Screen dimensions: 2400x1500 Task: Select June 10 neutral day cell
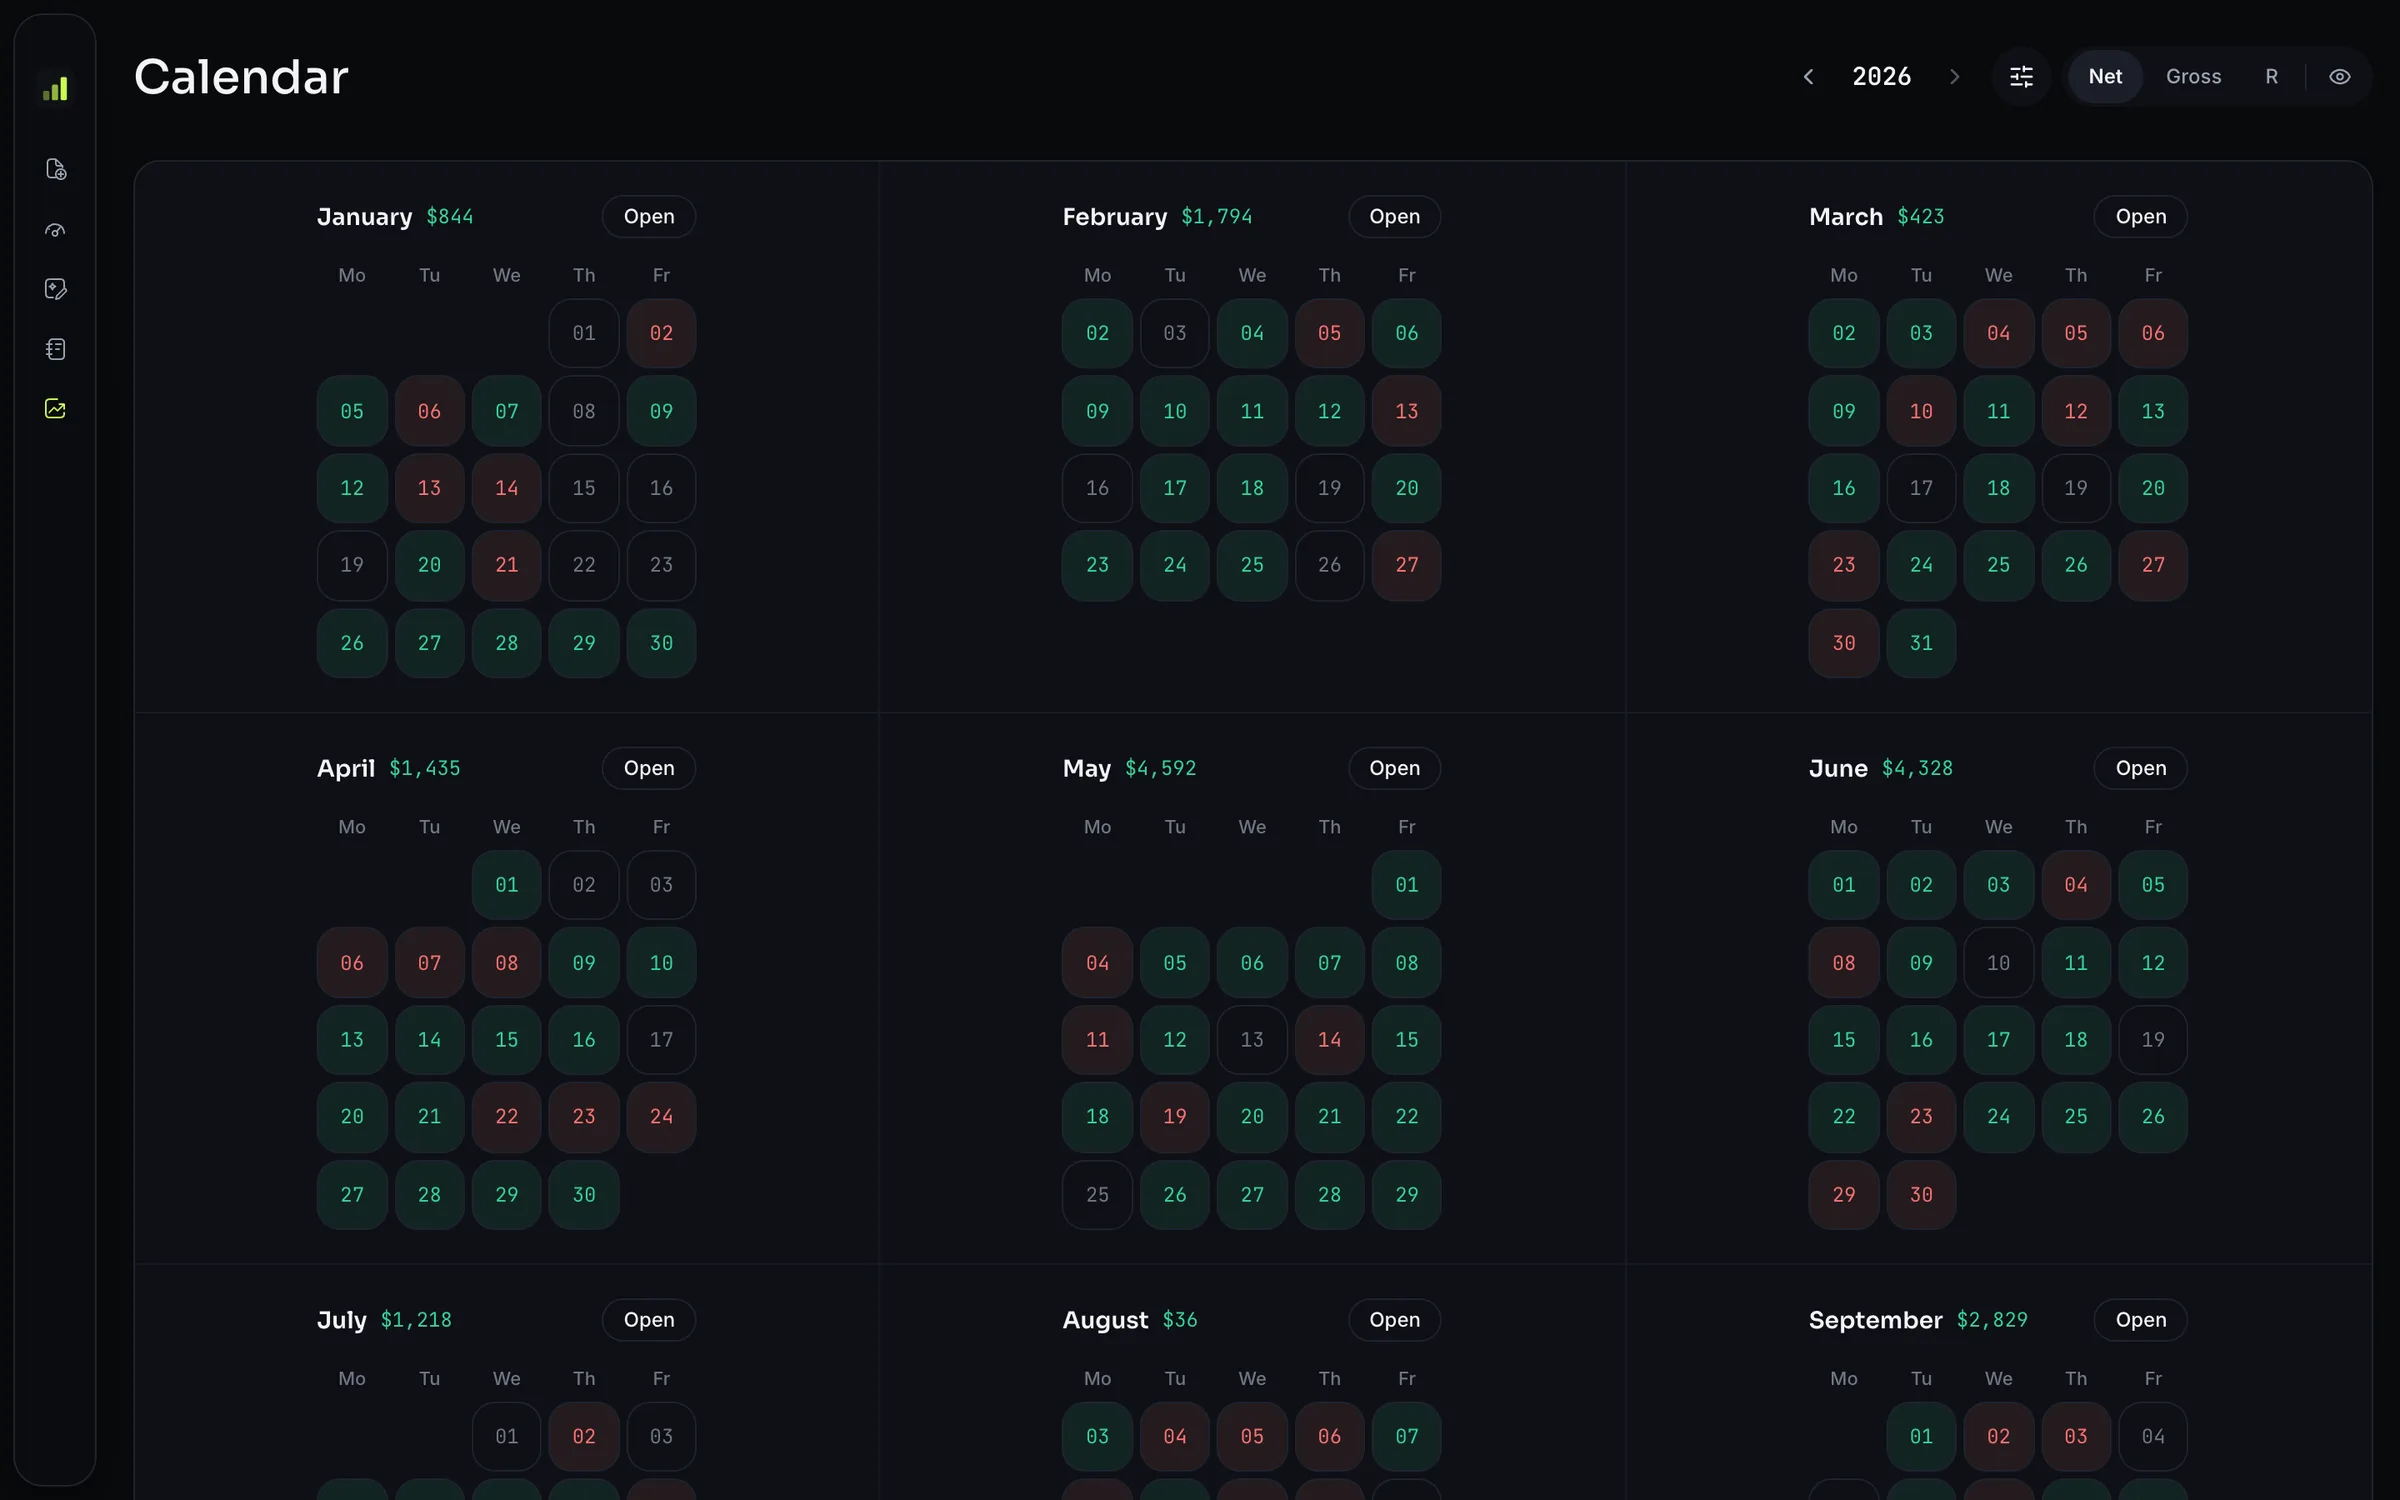1998,963
